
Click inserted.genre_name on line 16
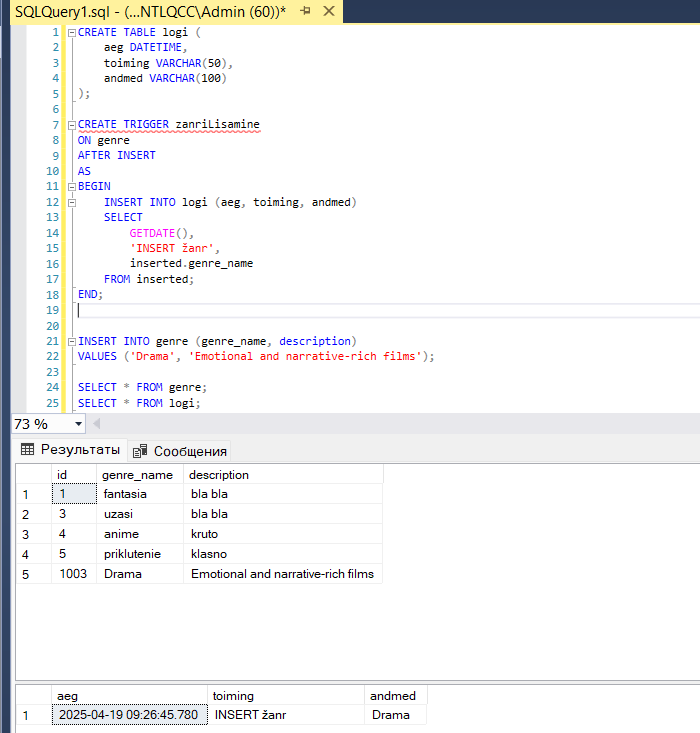(191, 263)
